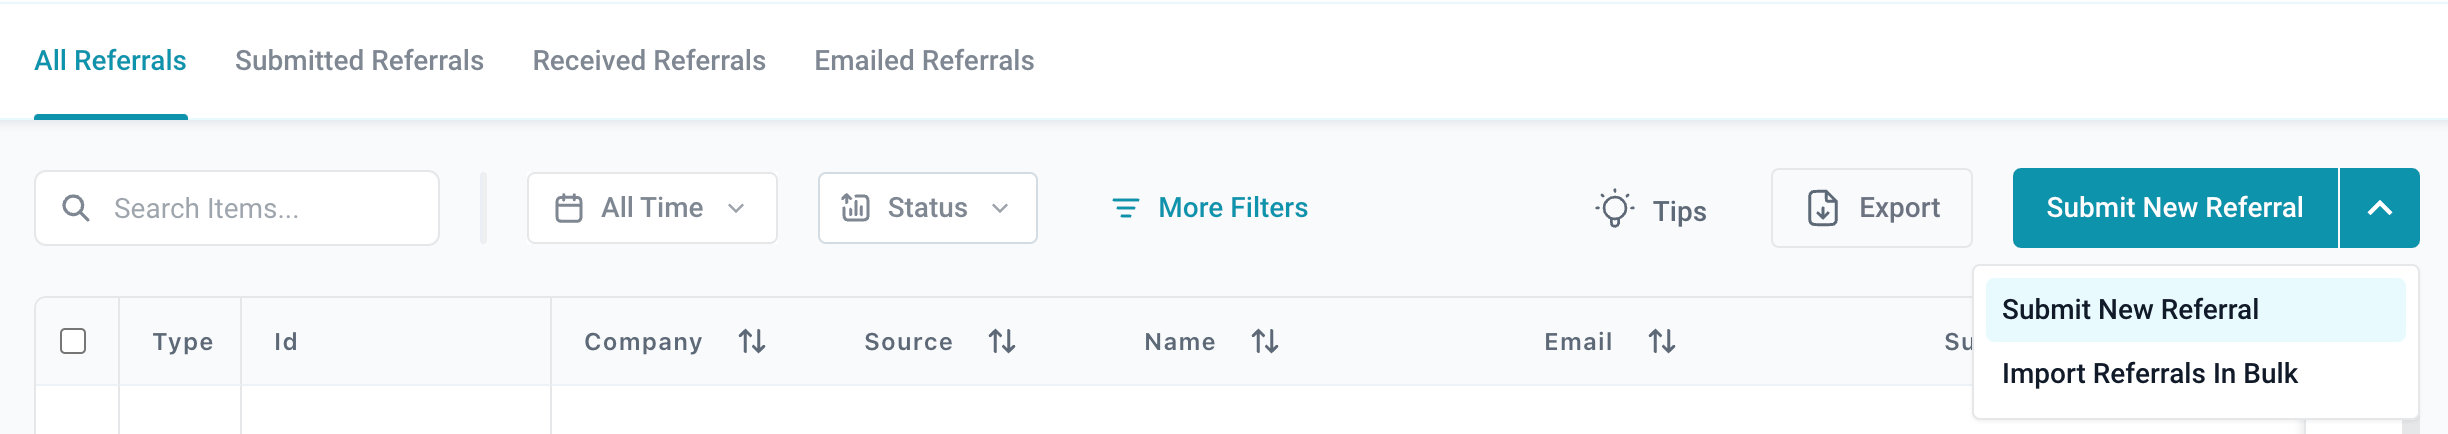Viewport: 2448px width, 434px height.
Task: Click the Status chart icon
Action: point(855,207)
